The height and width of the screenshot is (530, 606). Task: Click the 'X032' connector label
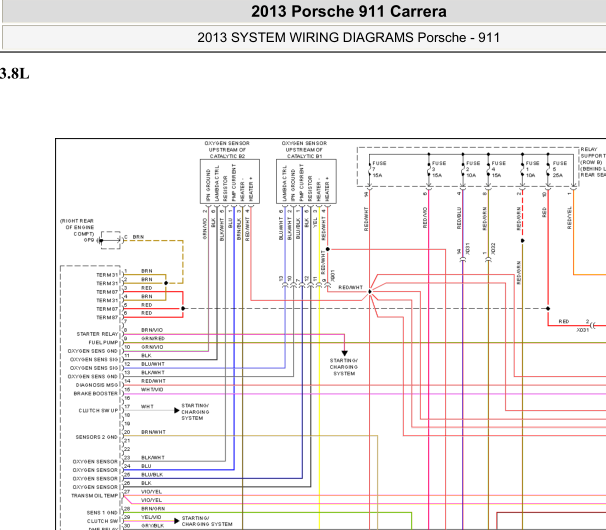[493, 249]
